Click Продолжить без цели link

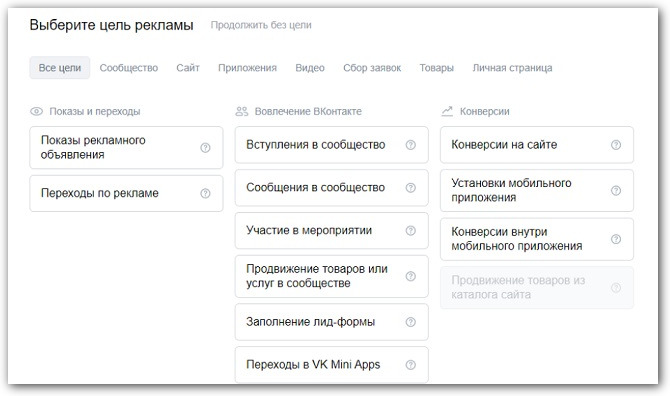click(261, 25)
